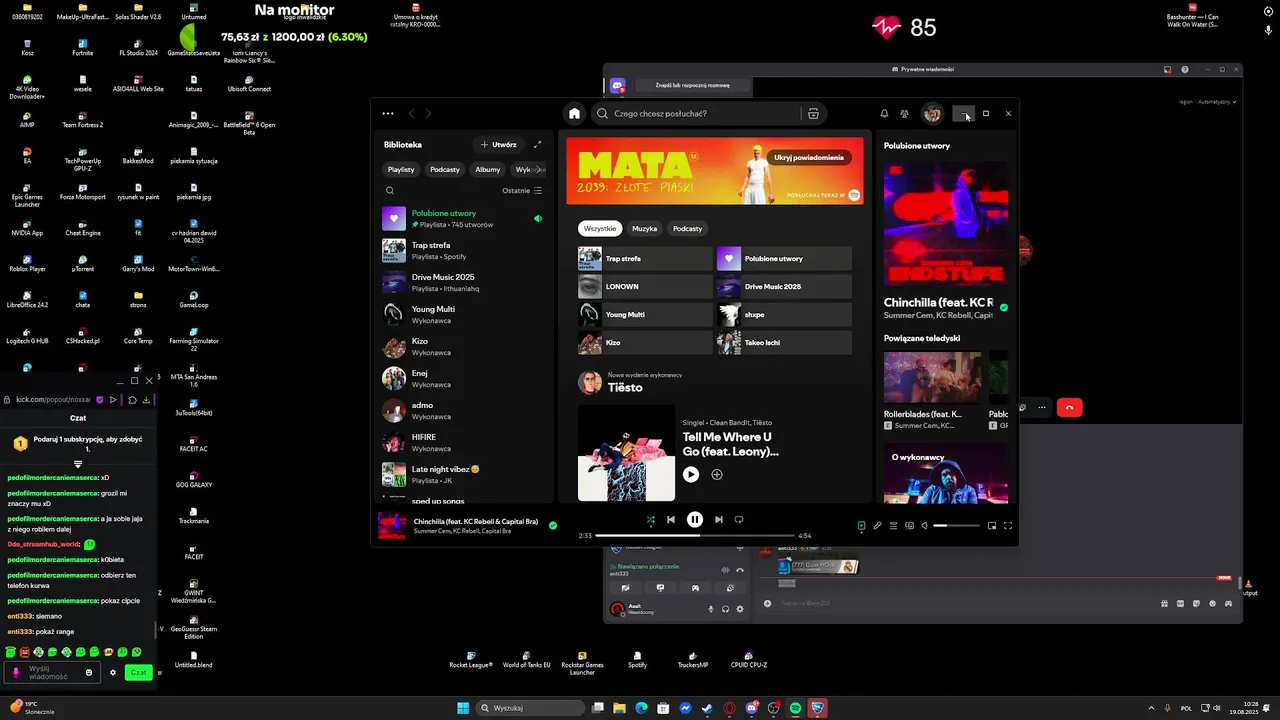Open Young Multi artist in library
The width and height of the screenshot is (1280, 720).
point(463,314)
